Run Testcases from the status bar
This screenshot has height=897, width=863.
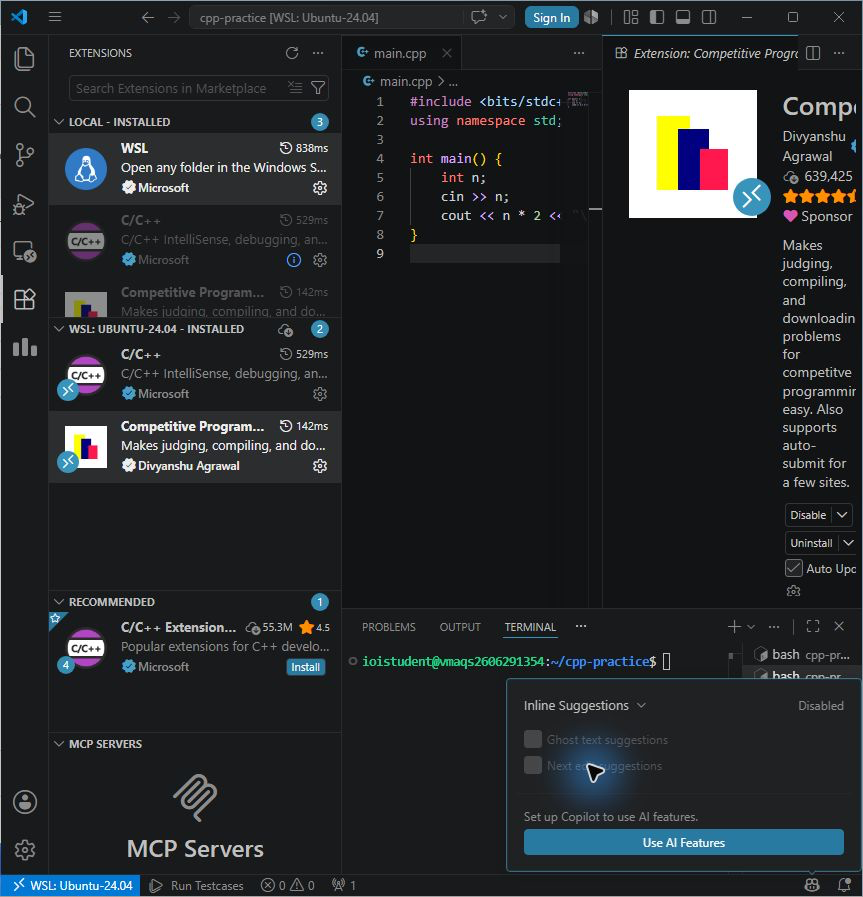(x=196, y=886)
